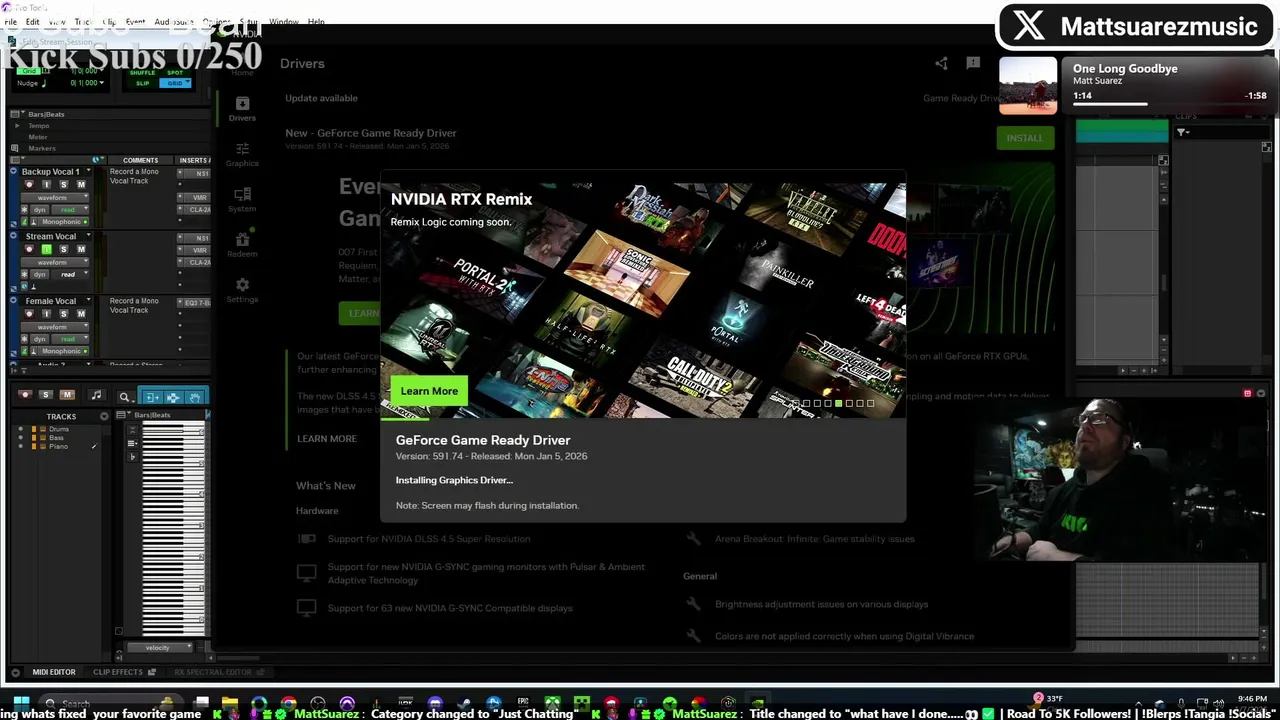Click the active green carousel indicator dot
The width and height of the screenshot is (1280, 720).
[x=839, y=403]
